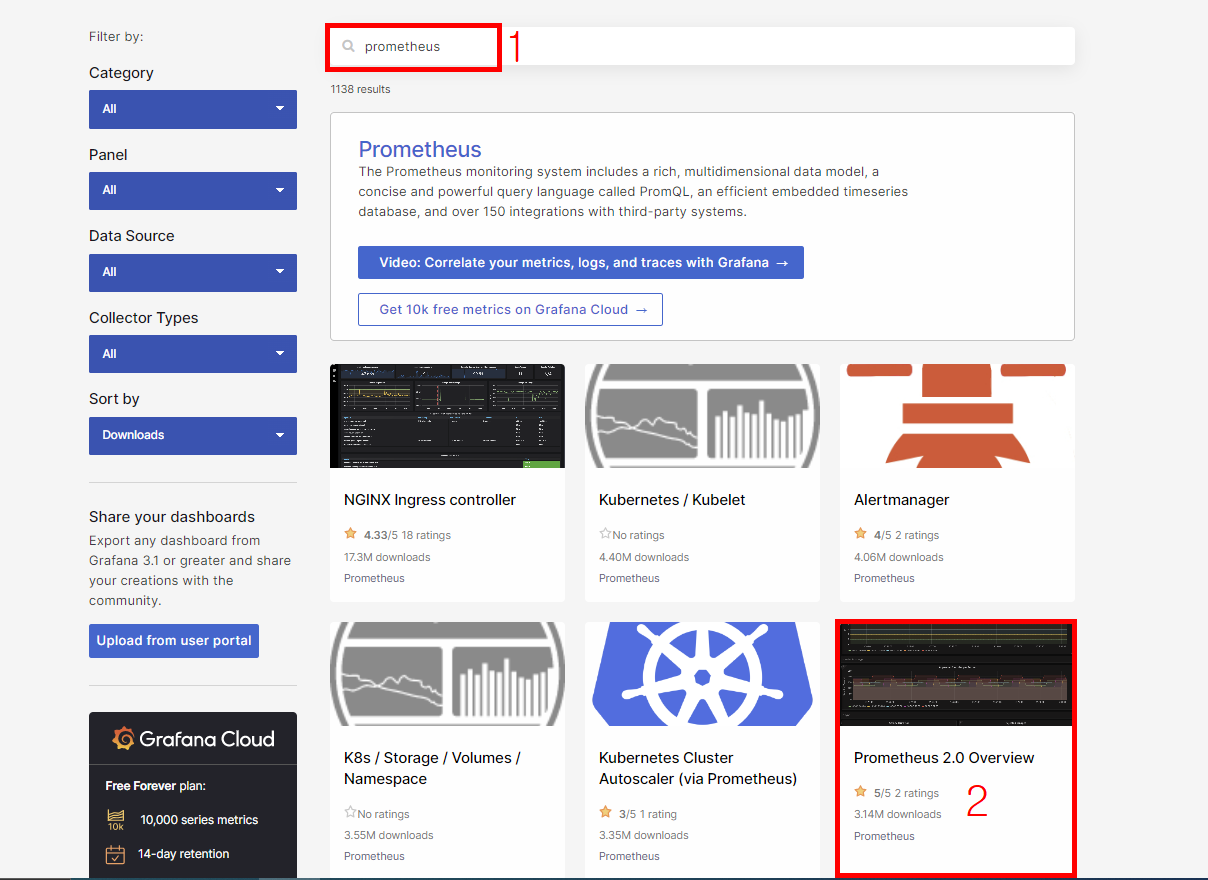The width and height of the screenshot is (1208, 880).
Task: Click Prometheus data source label under Alertmanager
Action: [x=884, y=578]
